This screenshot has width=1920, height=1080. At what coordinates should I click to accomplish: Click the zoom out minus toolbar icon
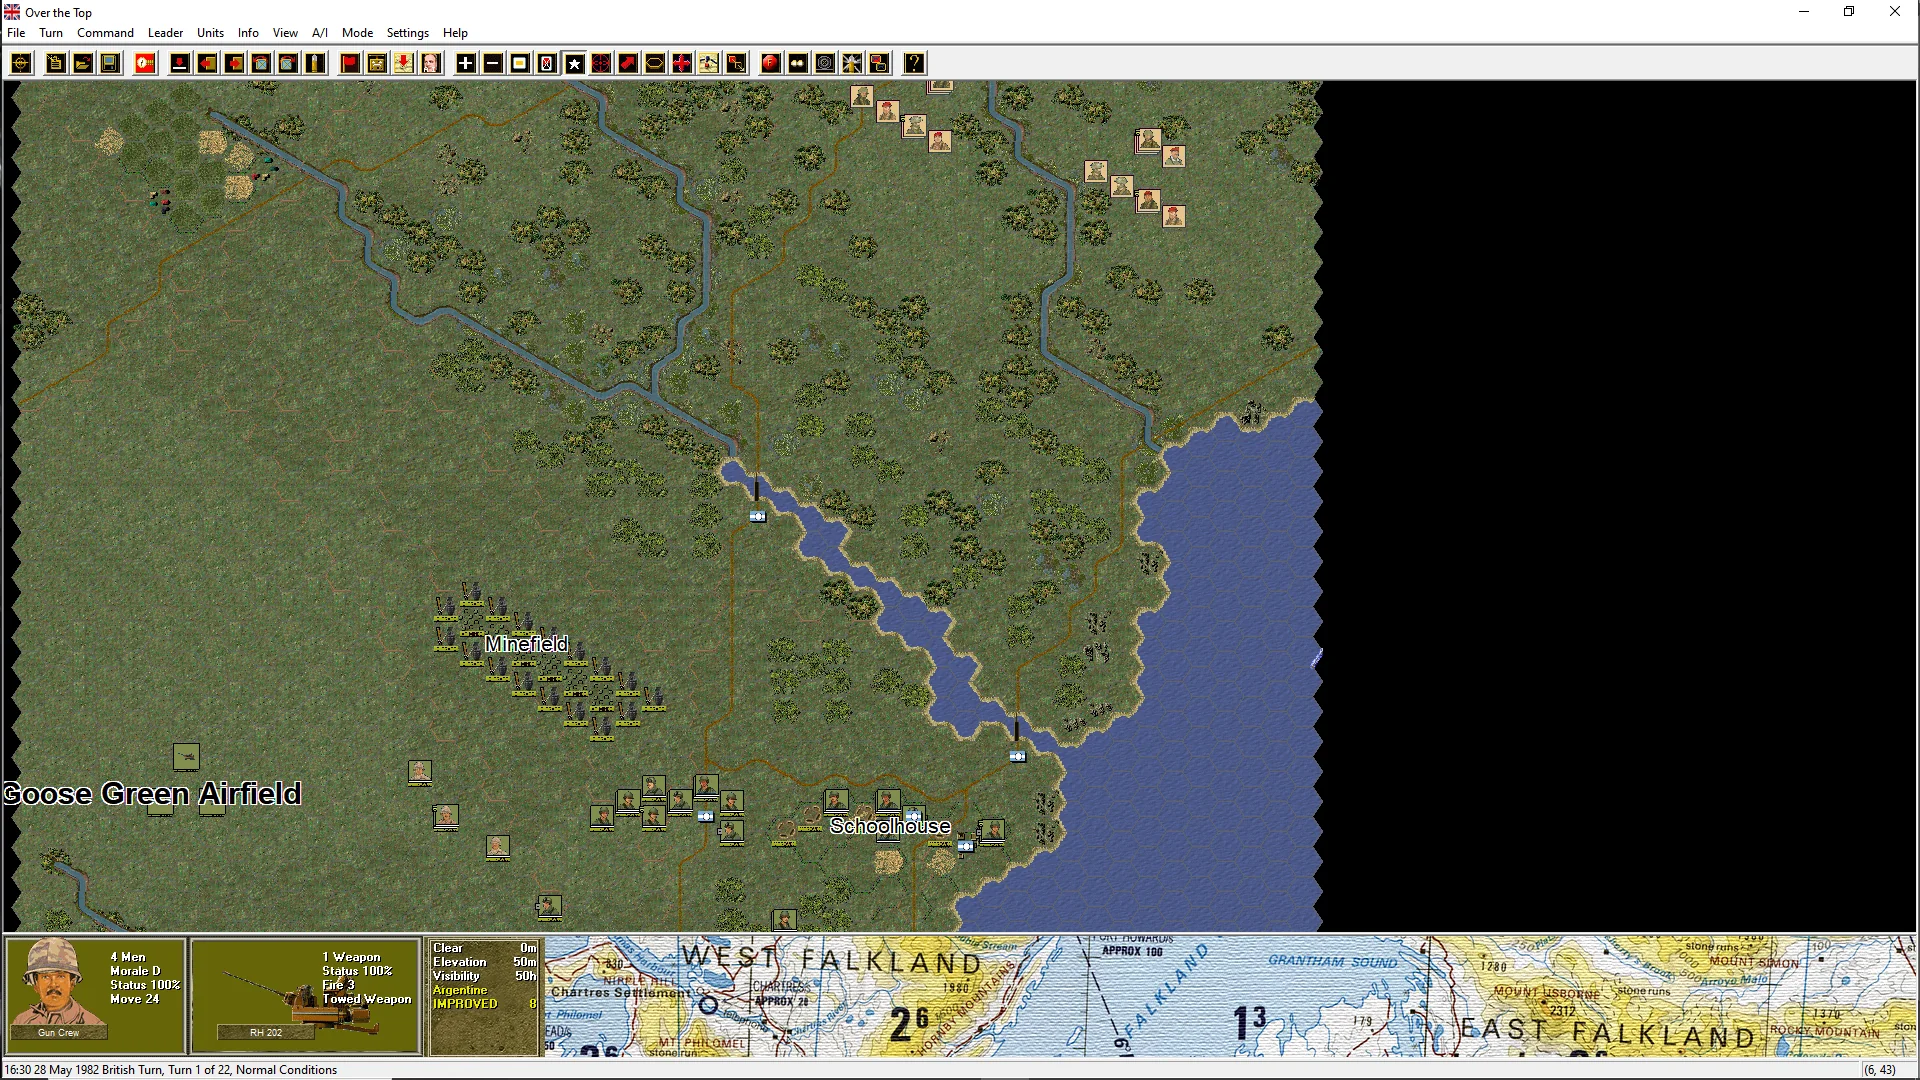click(x=493, y=64)
